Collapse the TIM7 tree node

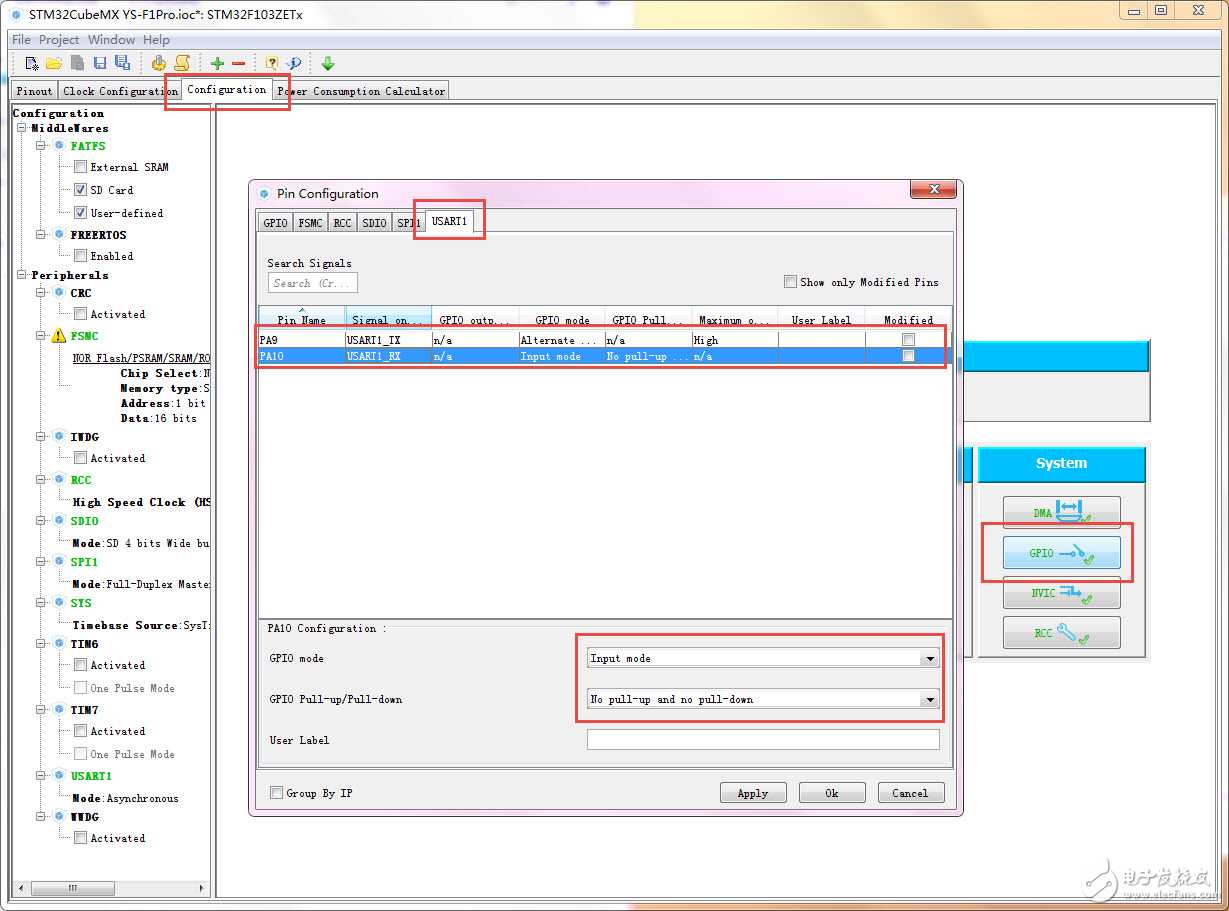(x=42, y=710)
